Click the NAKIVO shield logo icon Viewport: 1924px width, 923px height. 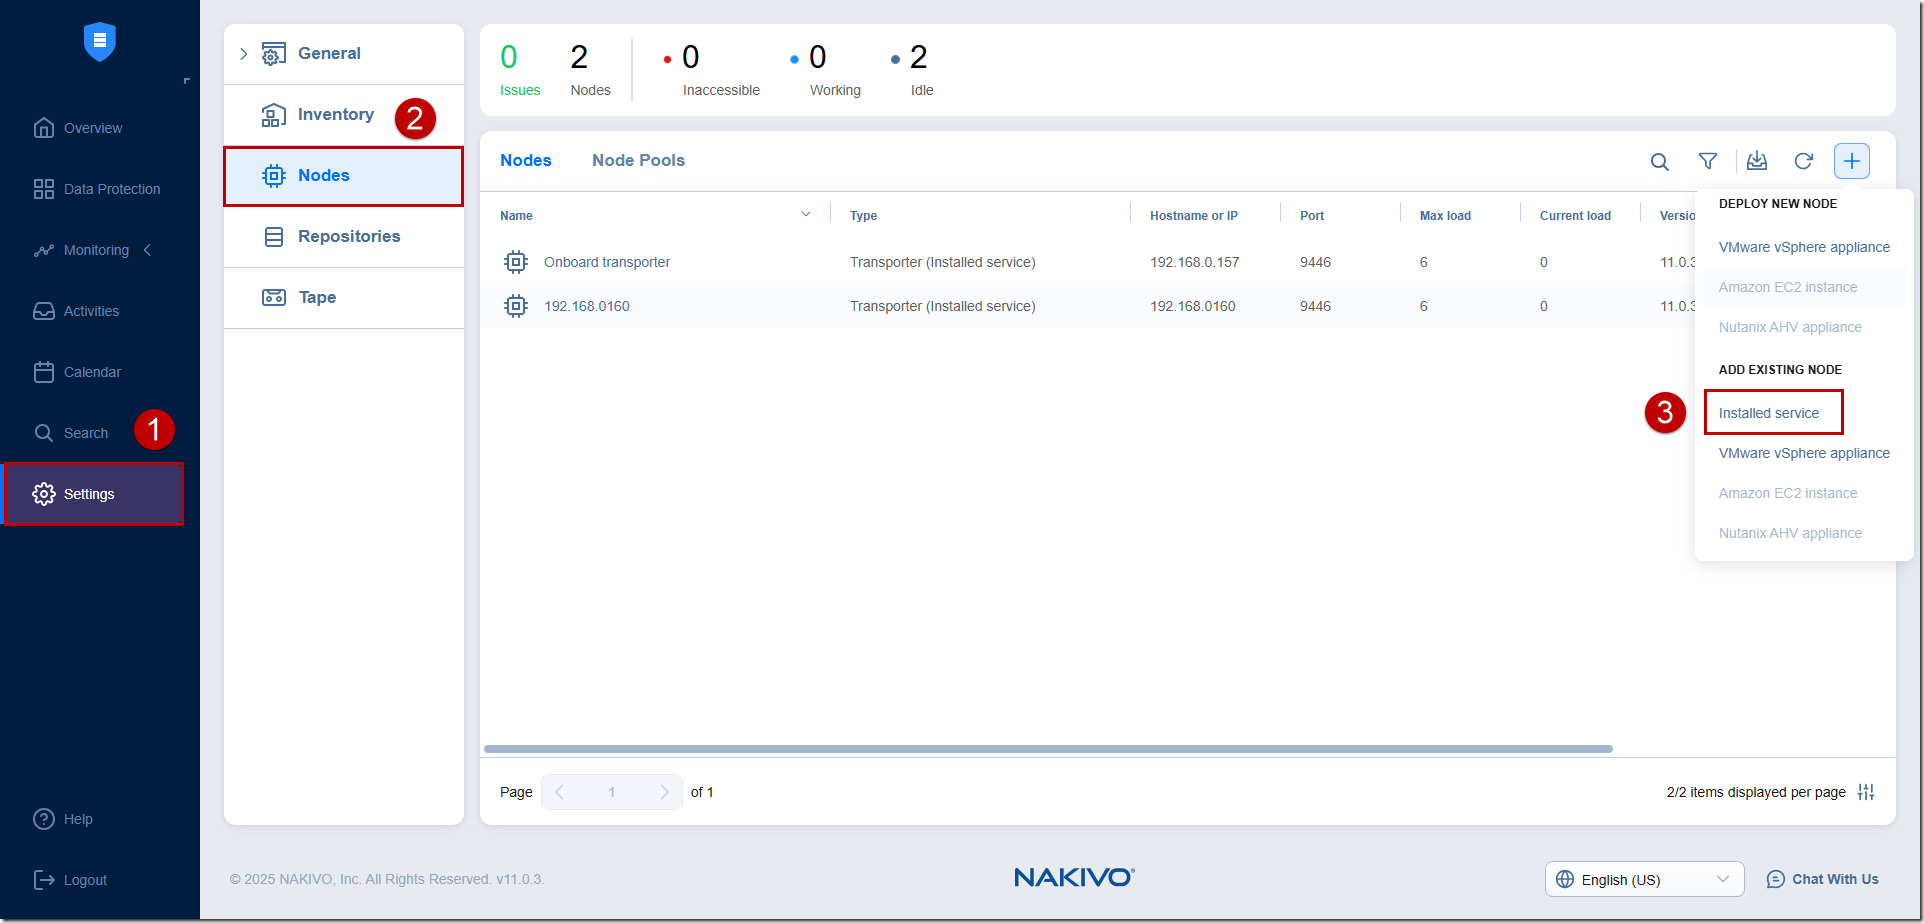100,42
